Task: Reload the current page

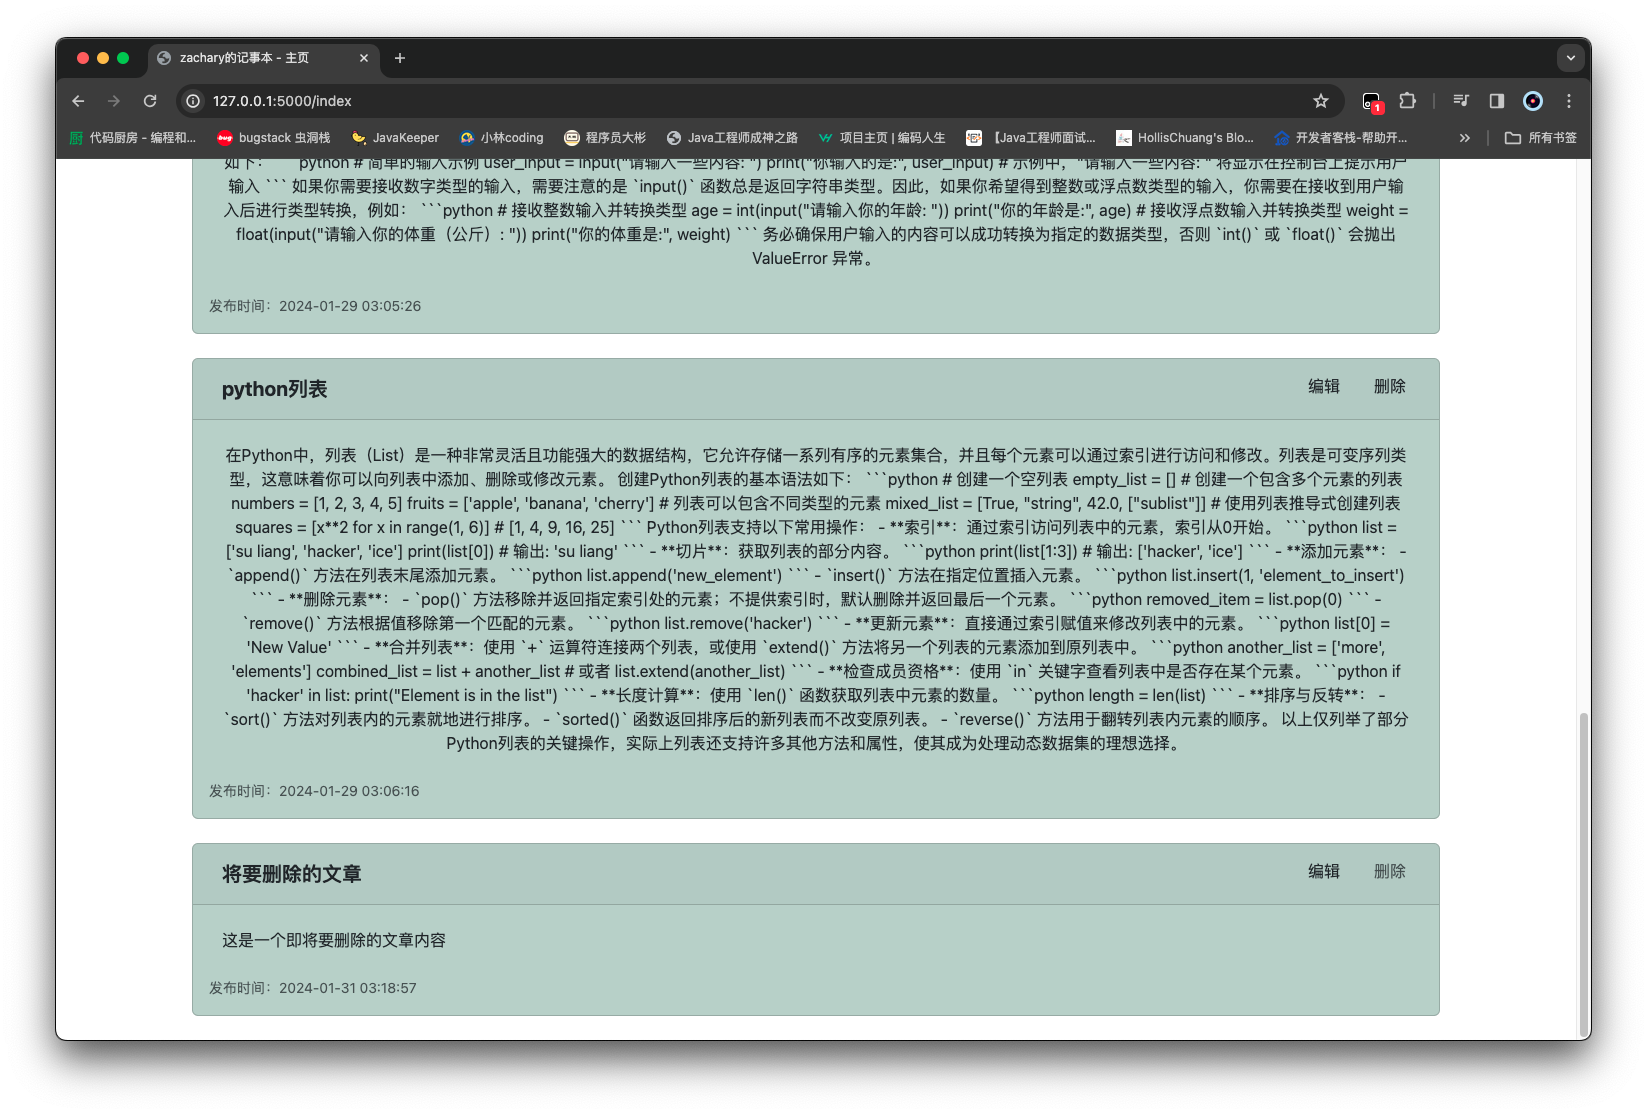Action: click(150, 101)
